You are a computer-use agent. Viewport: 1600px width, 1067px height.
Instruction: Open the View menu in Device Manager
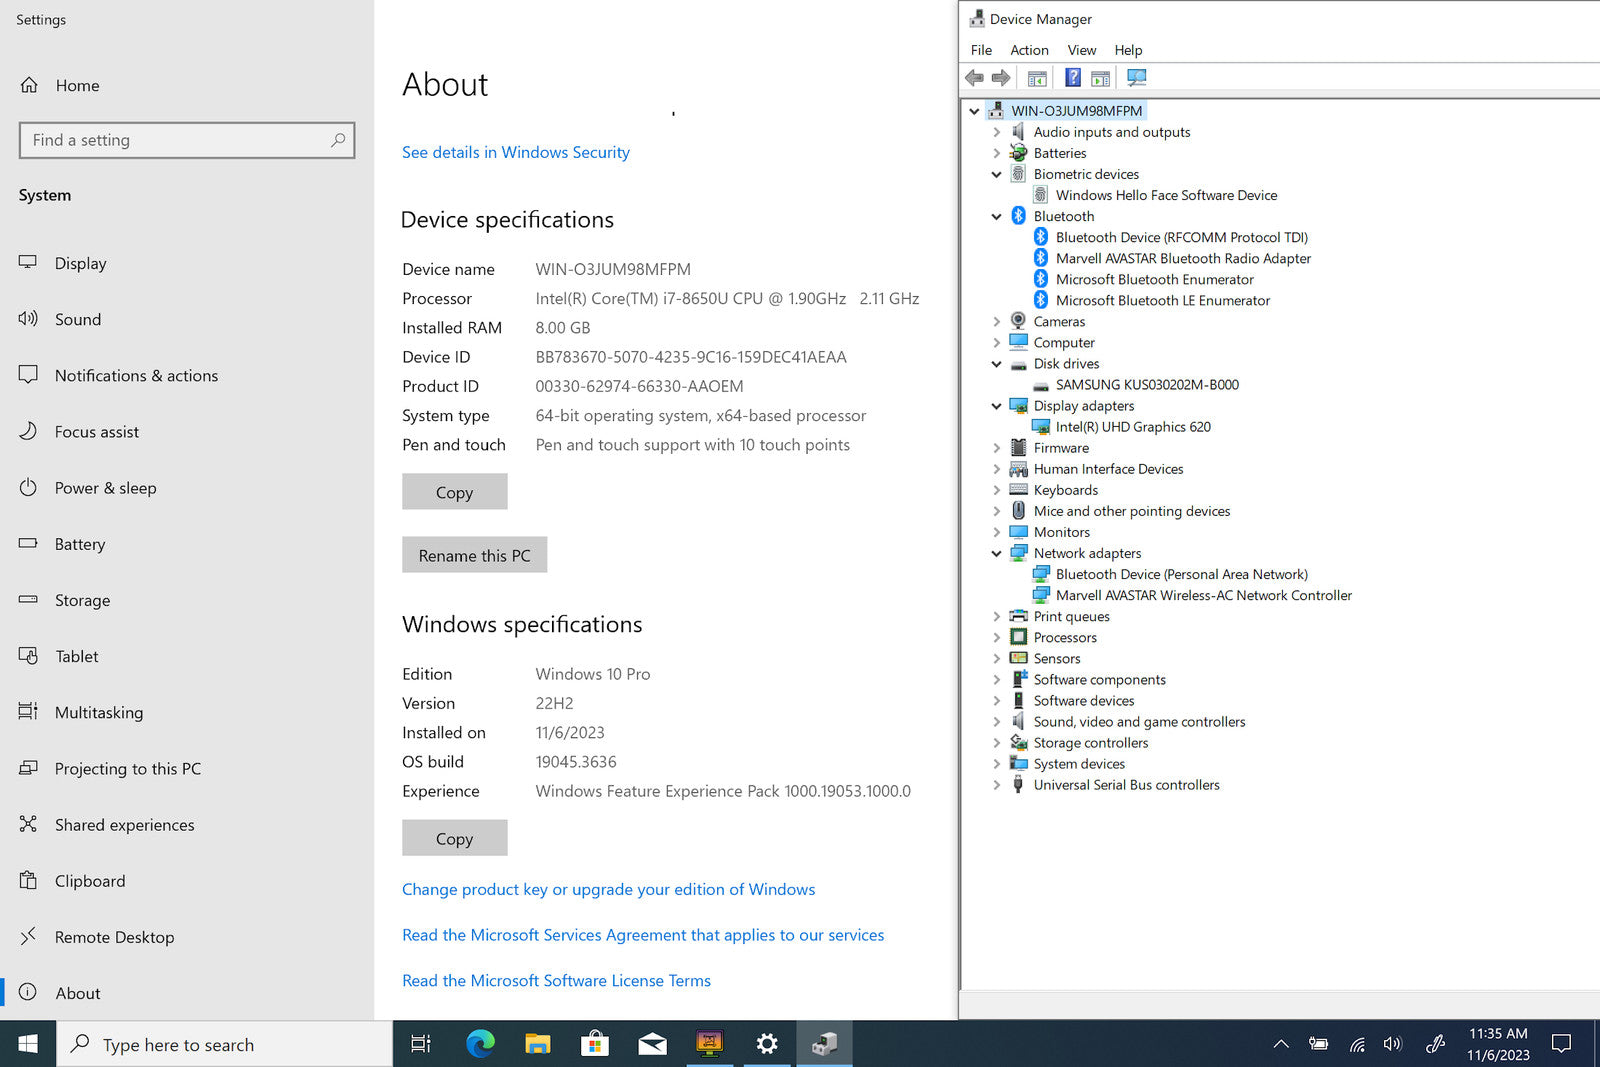(1082, 50)
